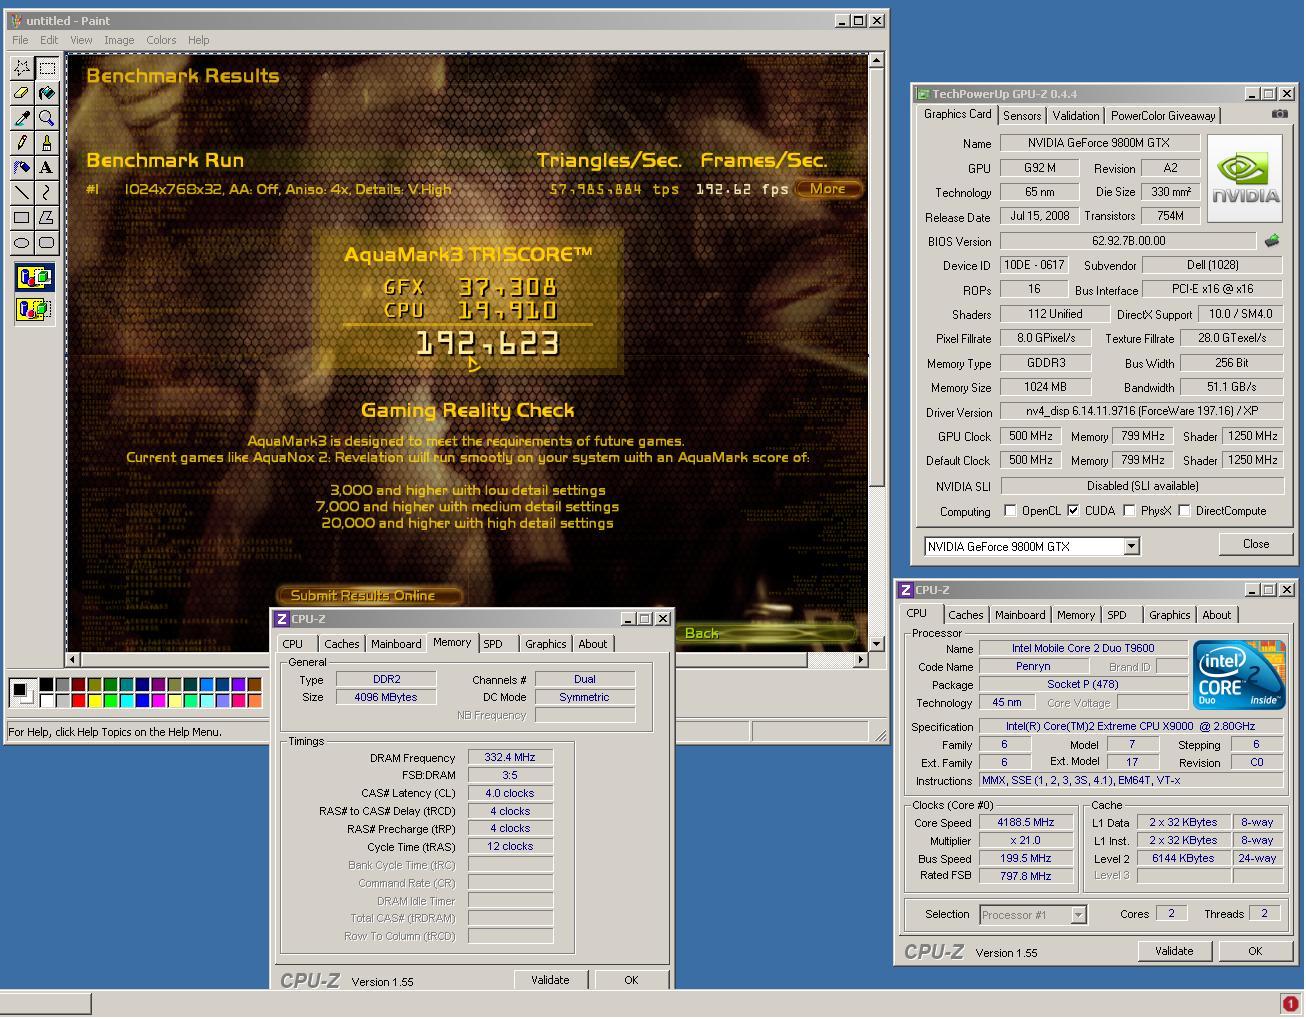Click the Core Speed value 4188.5 MHz
This screenshot has width=1306, height=1019.
pyautogui.click(x=1026, y=823)
